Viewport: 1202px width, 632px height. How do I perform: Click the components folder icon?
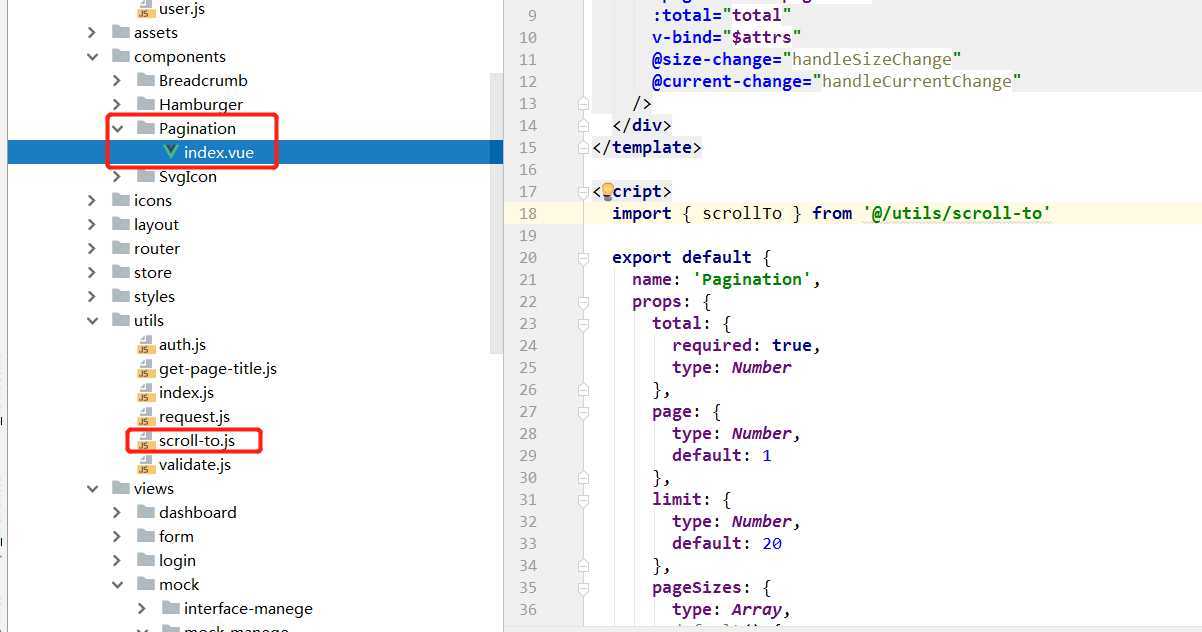(x=120, y=57)
